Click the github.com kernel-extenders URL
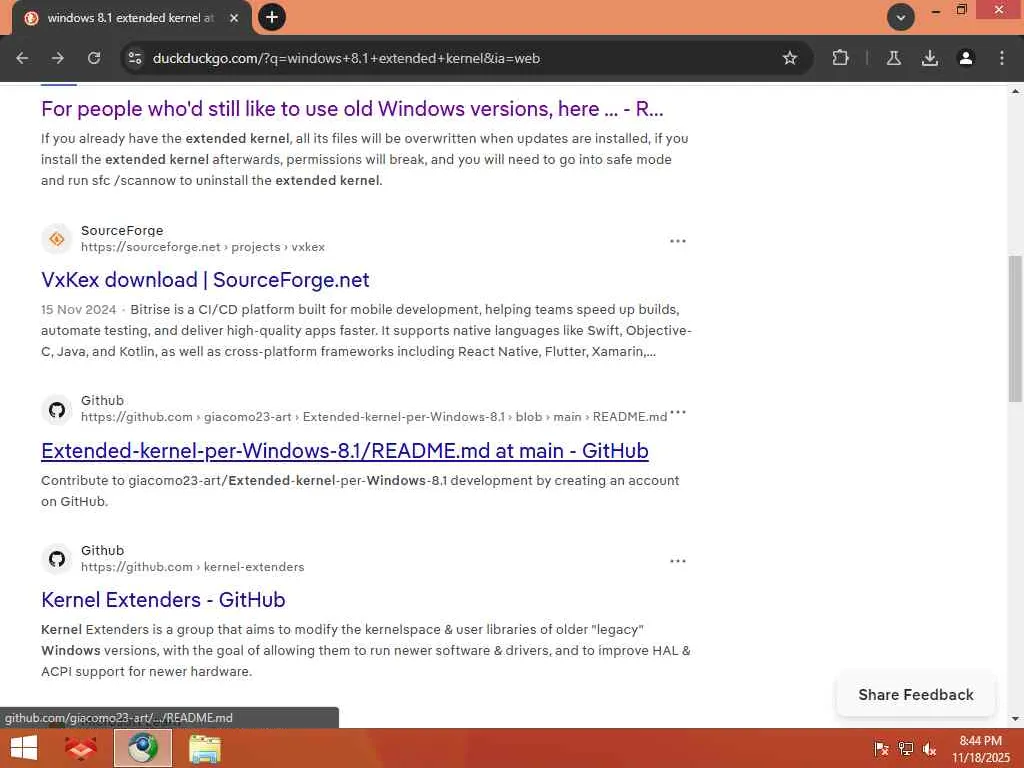The height and width of the screenshot is (768, 1024). coord(193,567)
